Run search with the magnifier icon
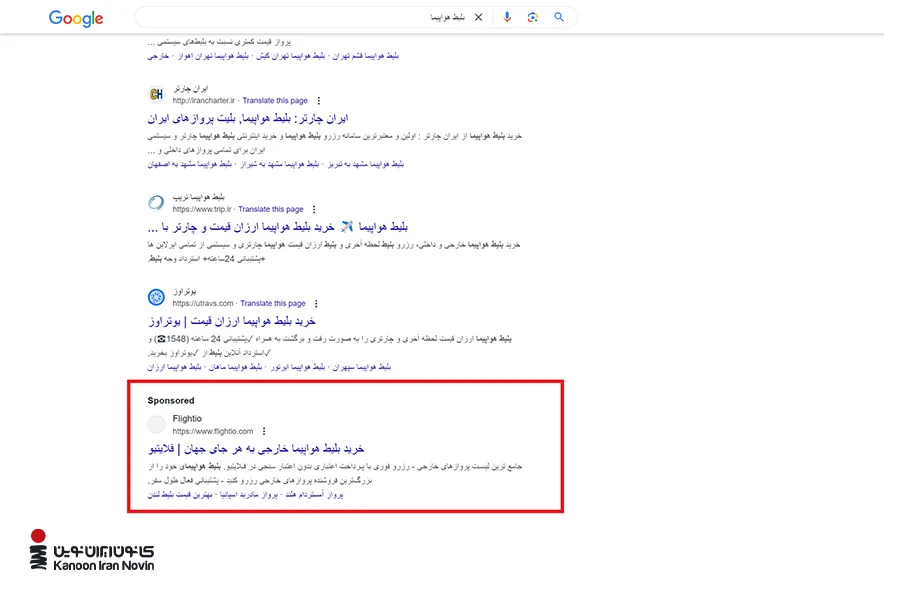The height and width of the screenshot is (600, 900). (x=559, y=17)
